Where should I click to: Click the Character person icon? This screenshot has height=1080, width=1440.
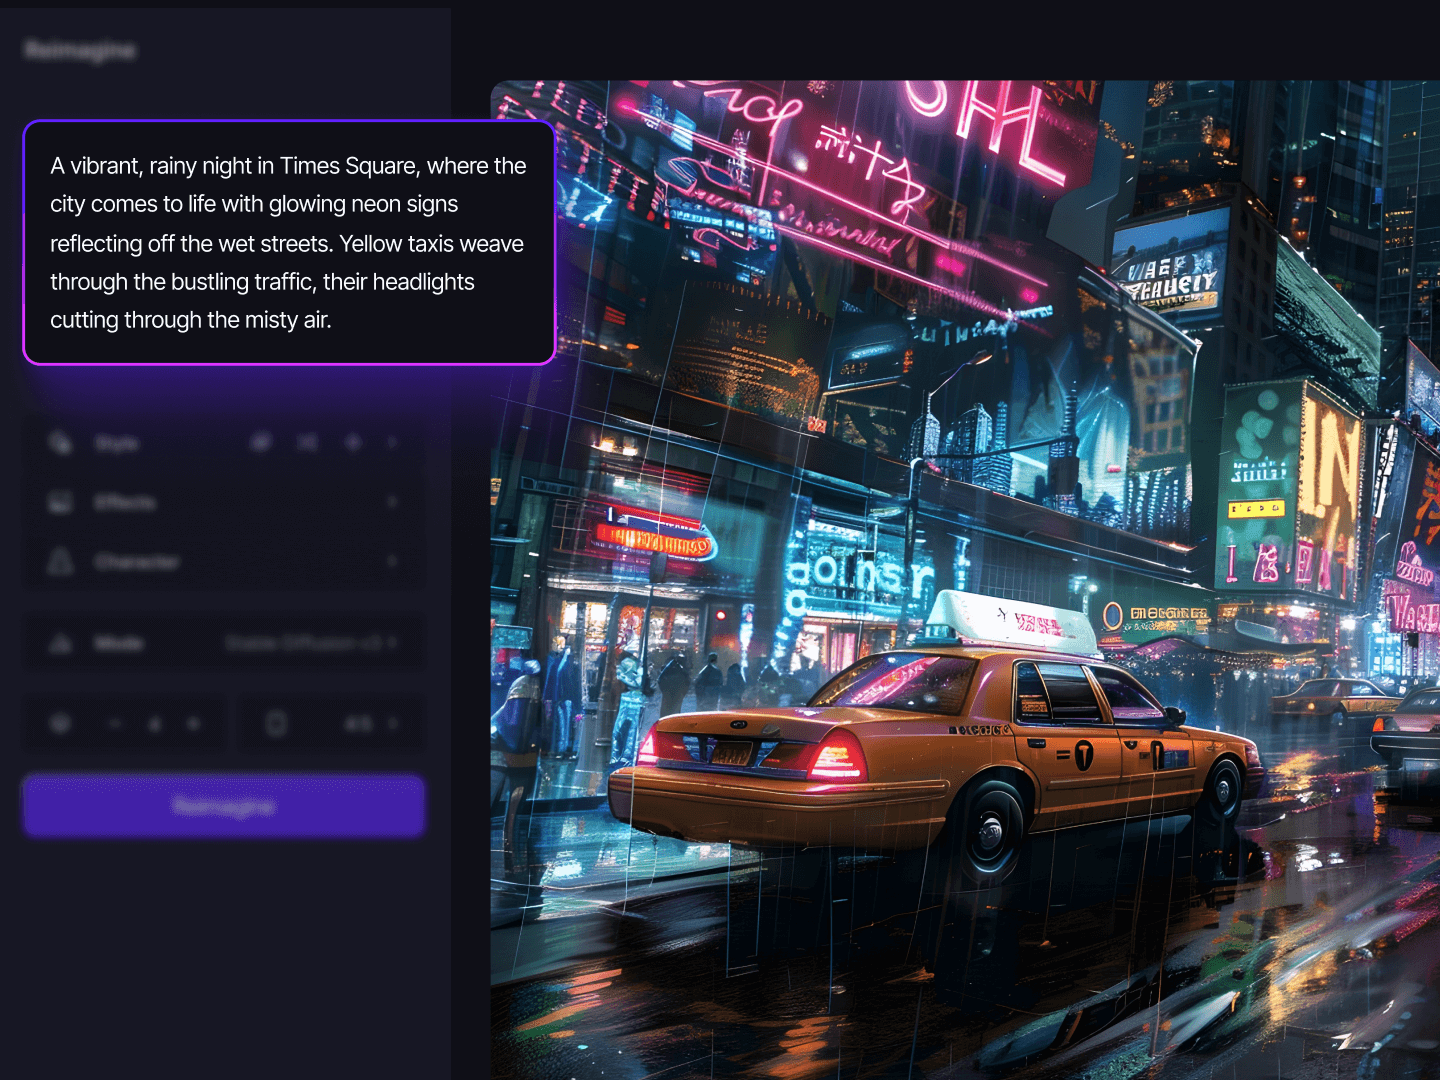click(61, 562)
